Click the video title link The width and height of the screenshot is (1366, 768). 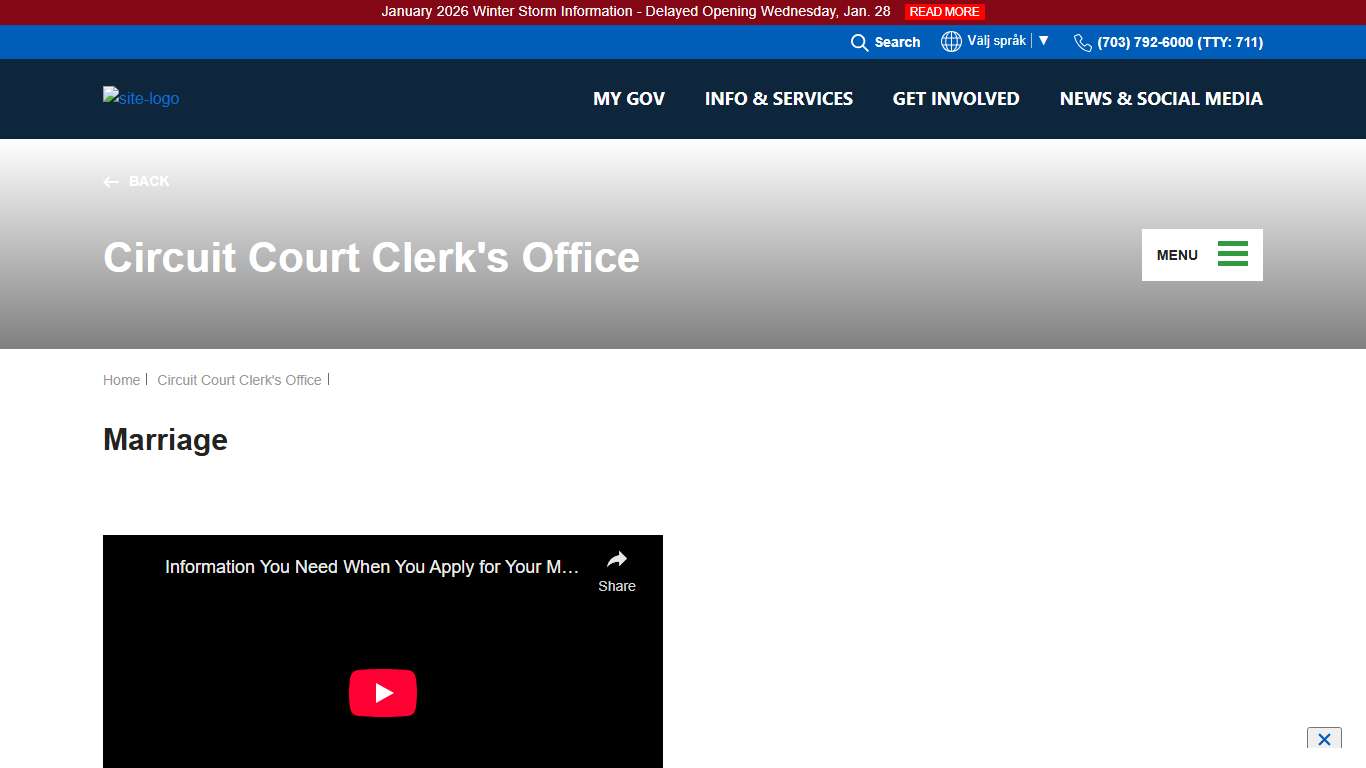point(372,567)
